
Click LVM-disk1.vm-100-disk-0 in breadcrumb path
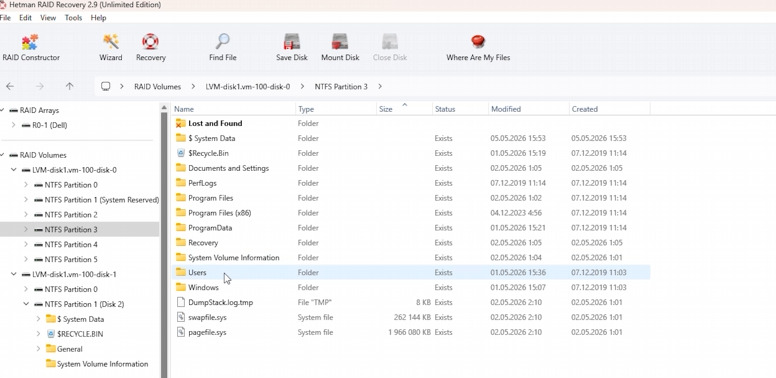[248, 86]
